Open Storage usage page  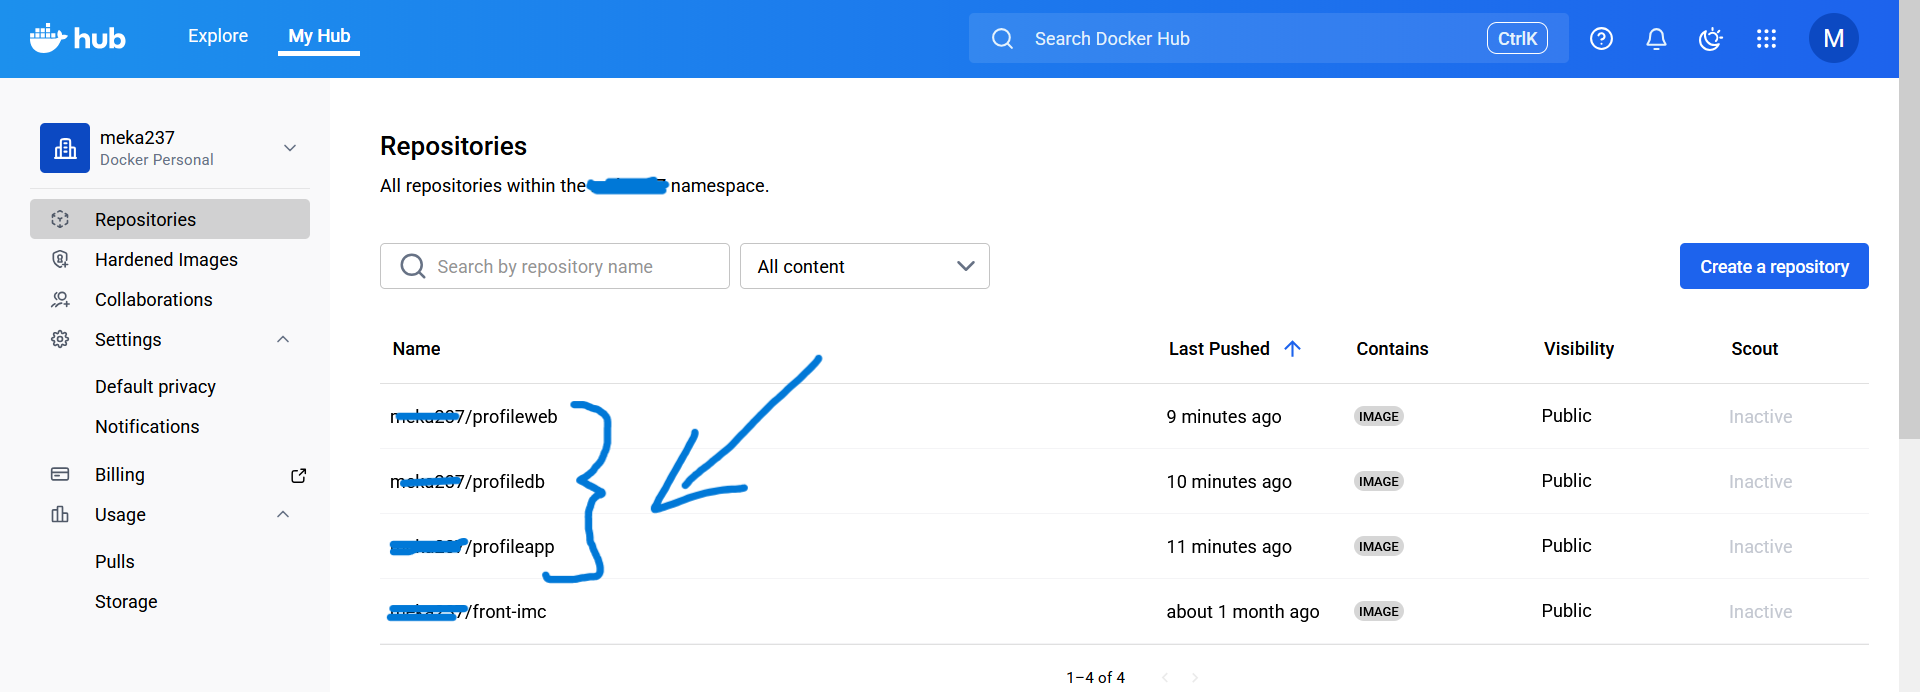point(126,602)
